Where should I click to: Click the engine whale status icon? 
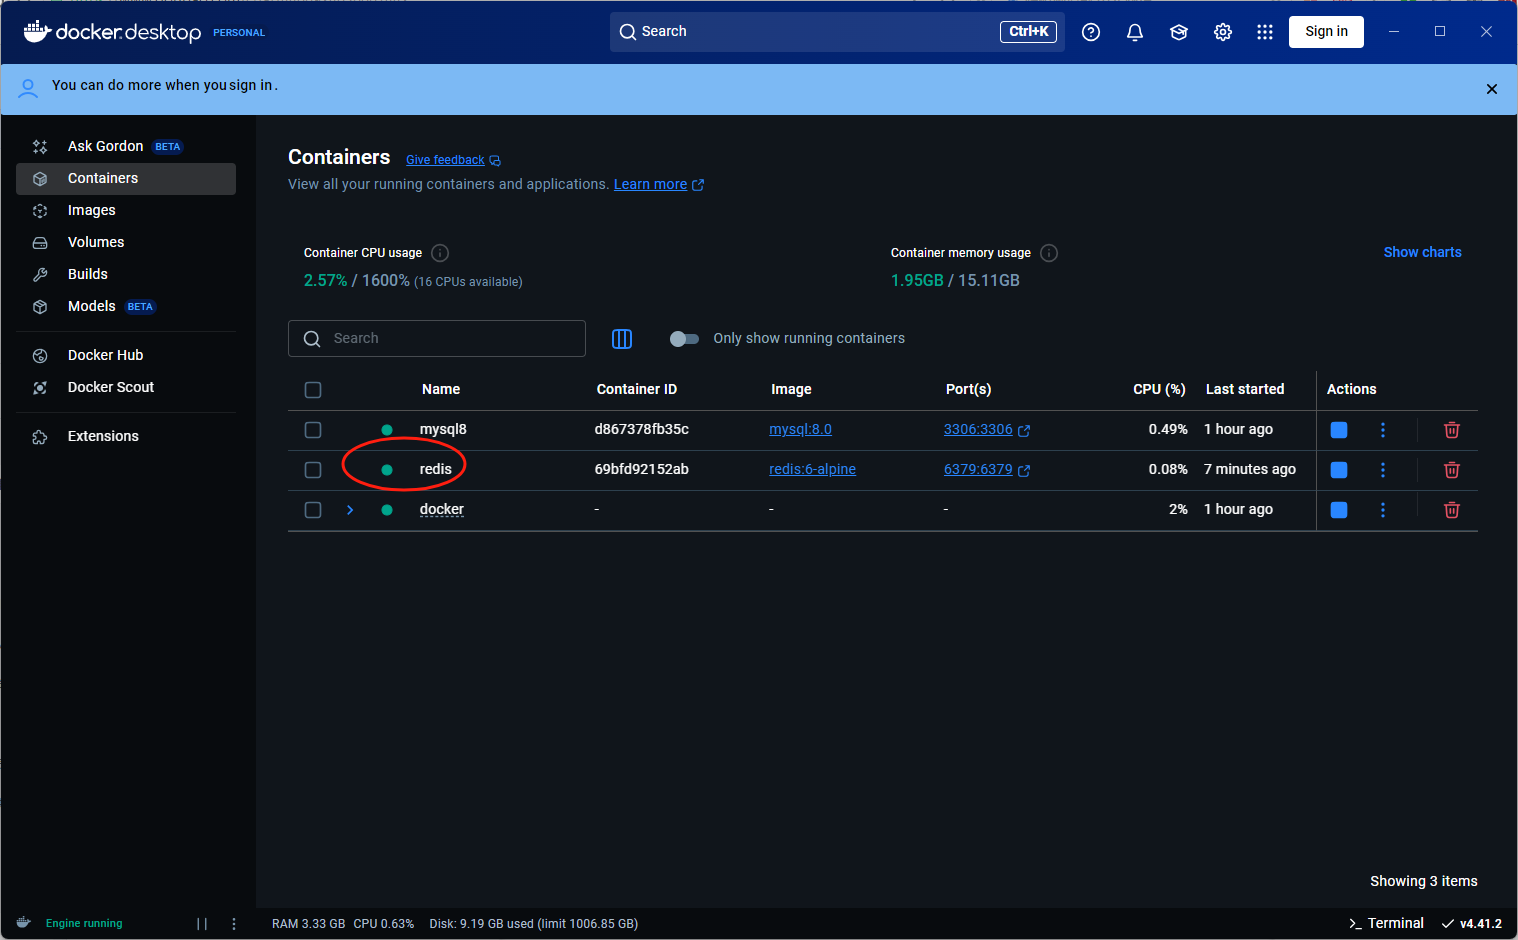[x=24, y=923]
